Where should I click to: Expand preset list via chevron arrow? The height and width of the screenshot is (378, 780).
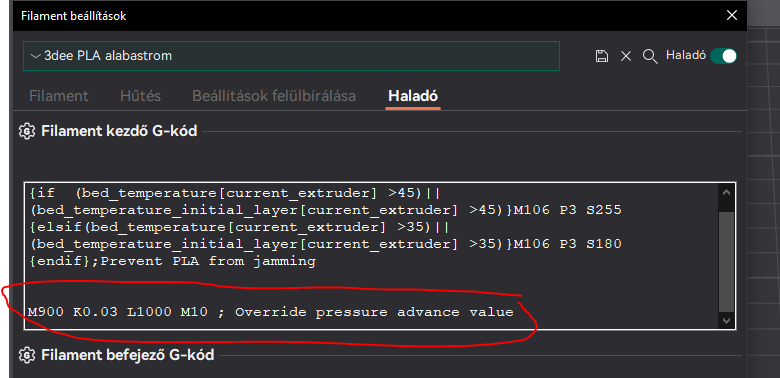coord(35,56)
